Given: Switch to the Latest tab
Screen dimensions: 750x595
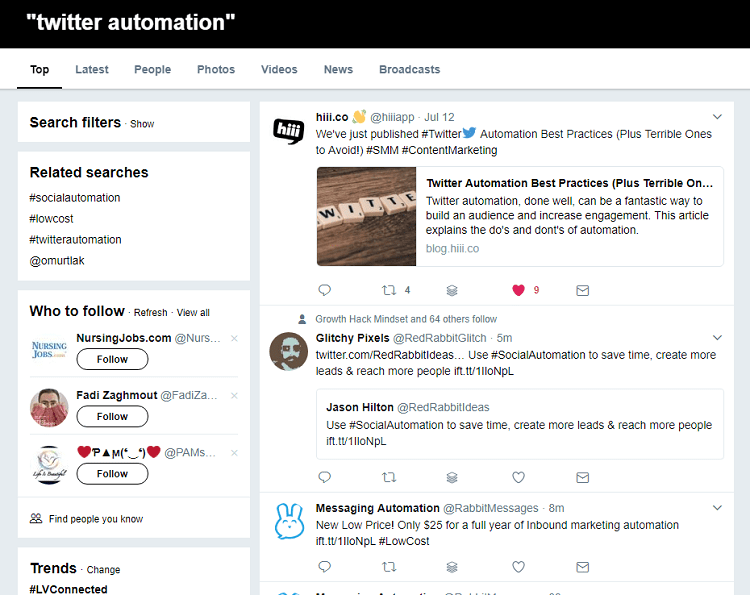Looking at the screenshot, I should click(92, 70).
